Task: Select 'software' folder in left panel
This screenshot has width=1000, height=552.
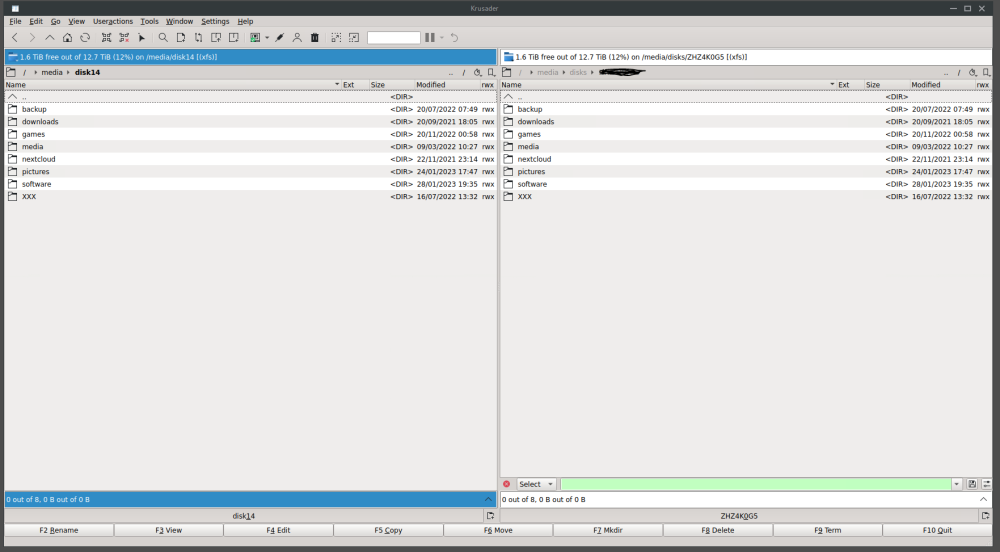Action: pos(251,184)
